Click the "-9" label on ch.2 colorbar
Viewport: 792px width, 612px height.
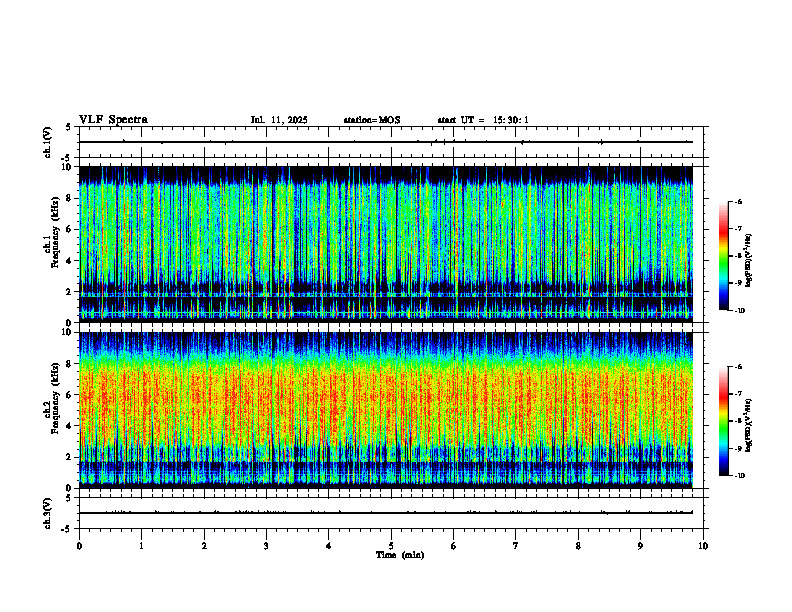(738, 448)
